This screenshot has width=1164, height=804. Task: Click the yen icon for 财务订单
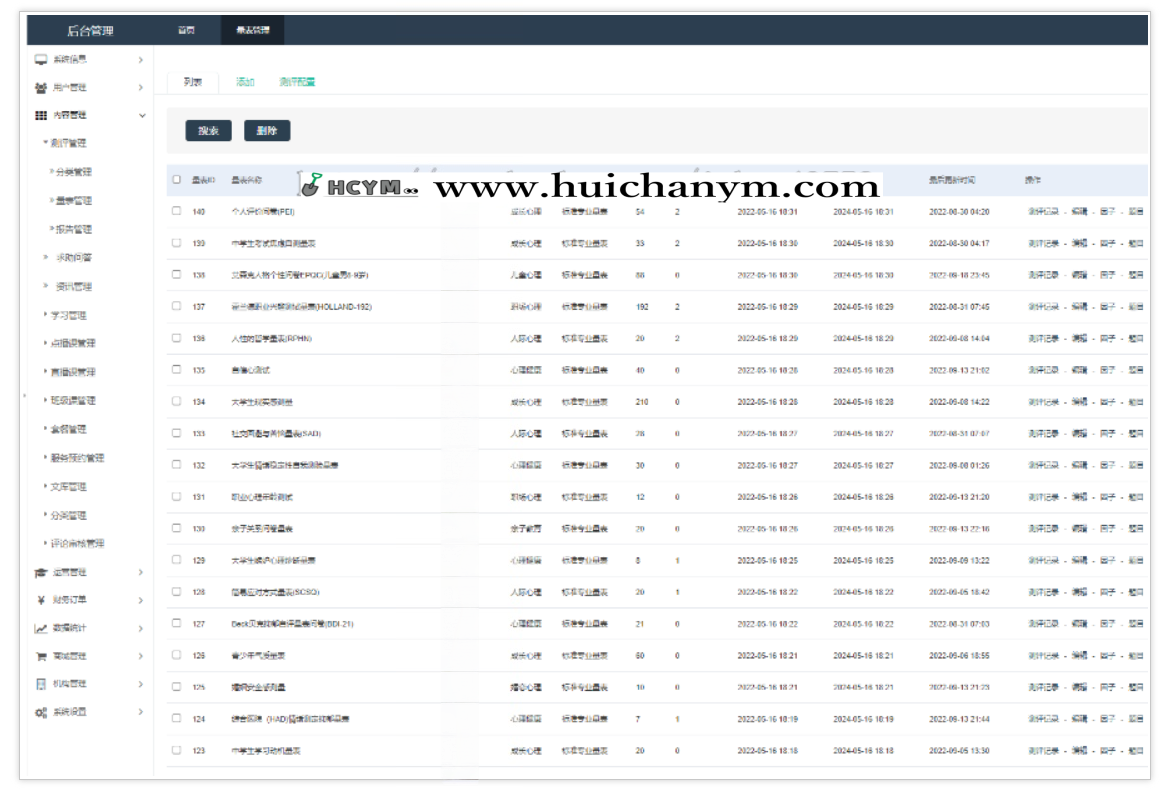tap(41, 601)
